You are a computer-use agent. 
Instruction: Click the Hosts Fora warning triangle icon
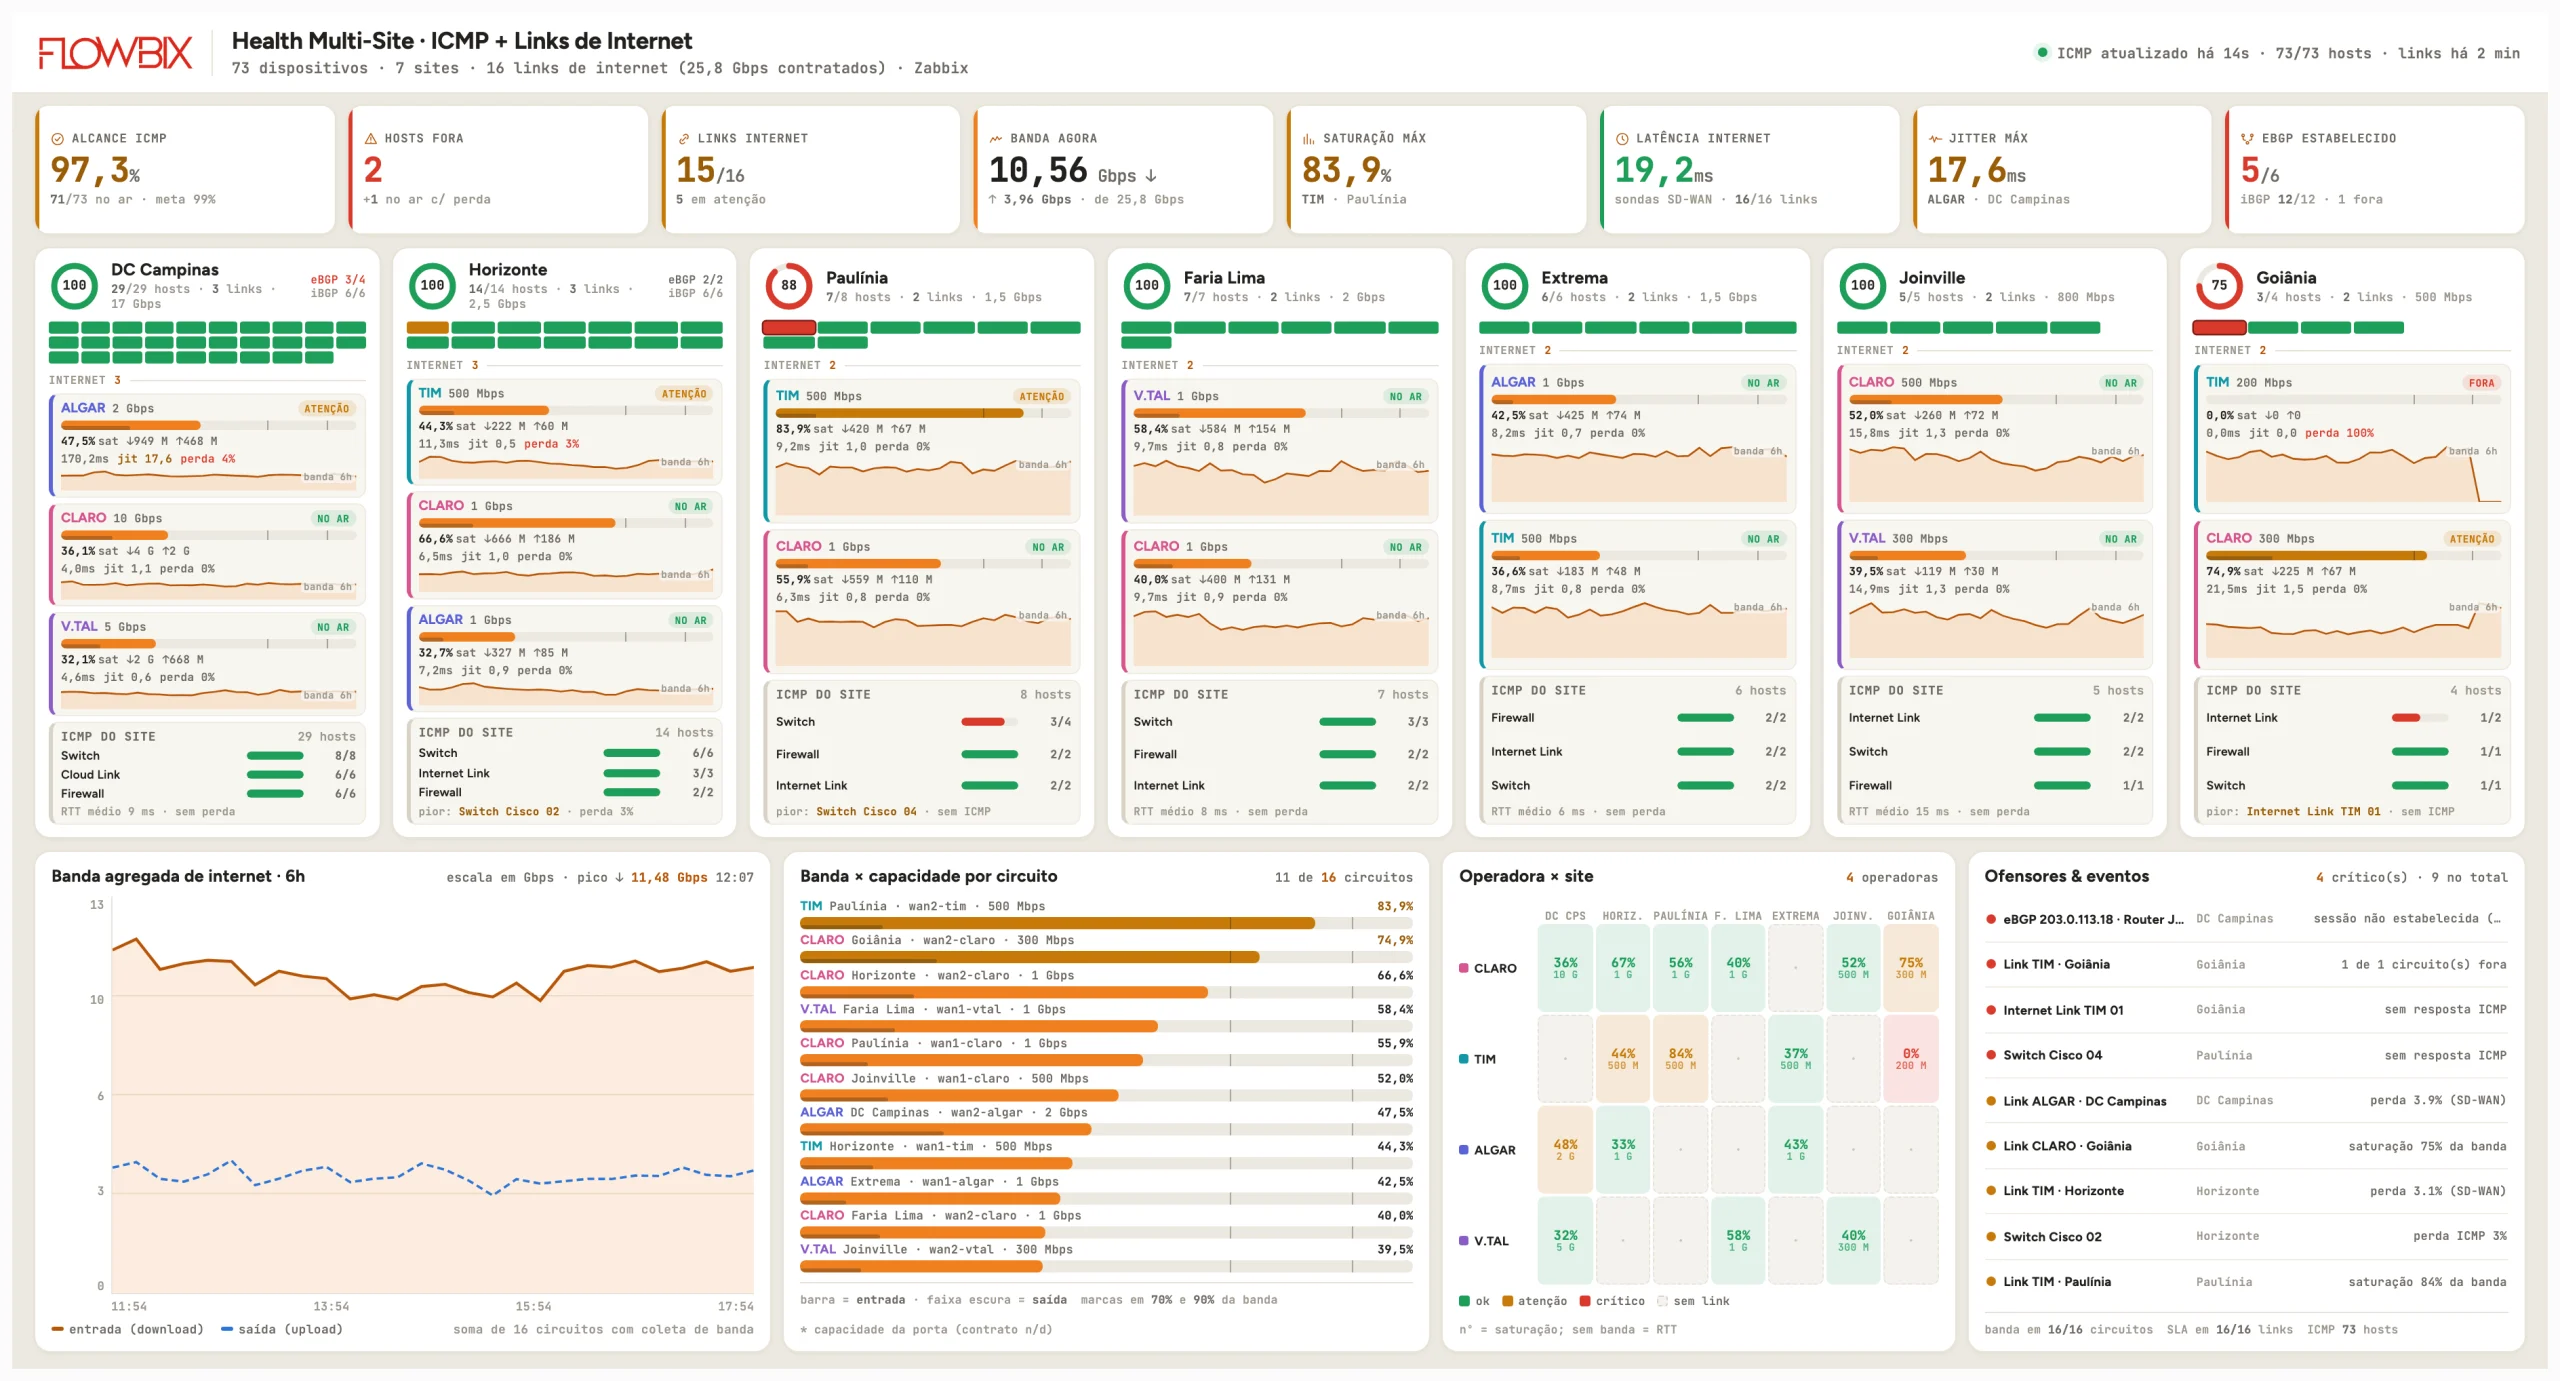(x=371, y=139)
